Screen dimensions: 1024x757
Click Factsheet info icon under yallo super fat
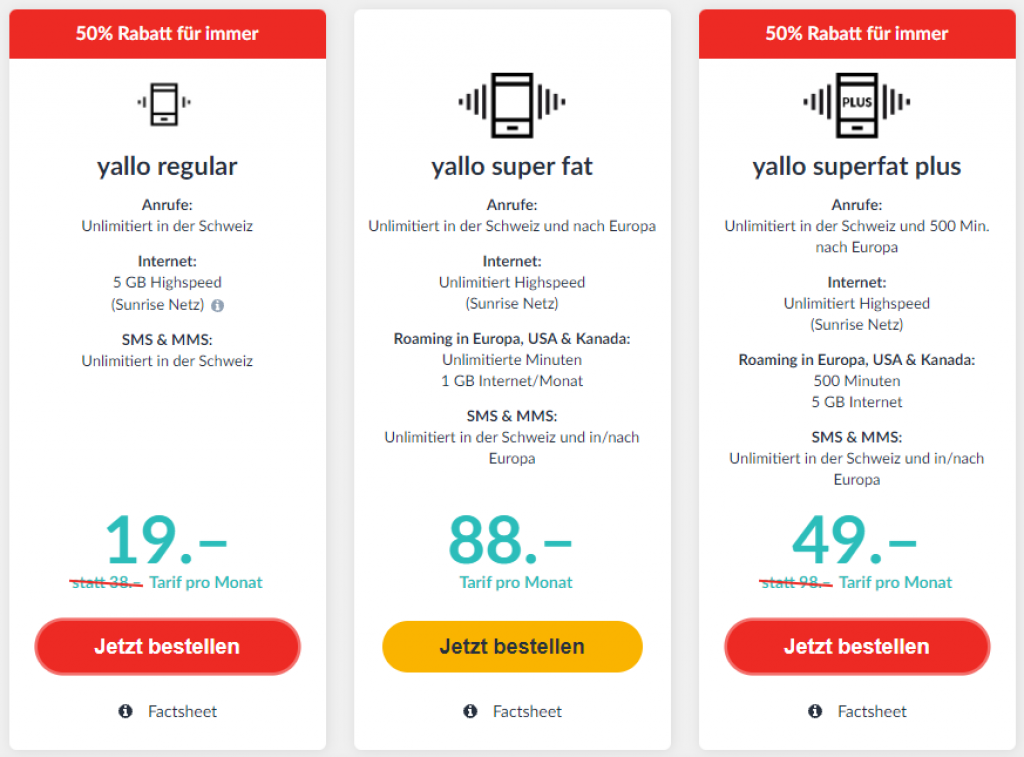coord(470,711)
